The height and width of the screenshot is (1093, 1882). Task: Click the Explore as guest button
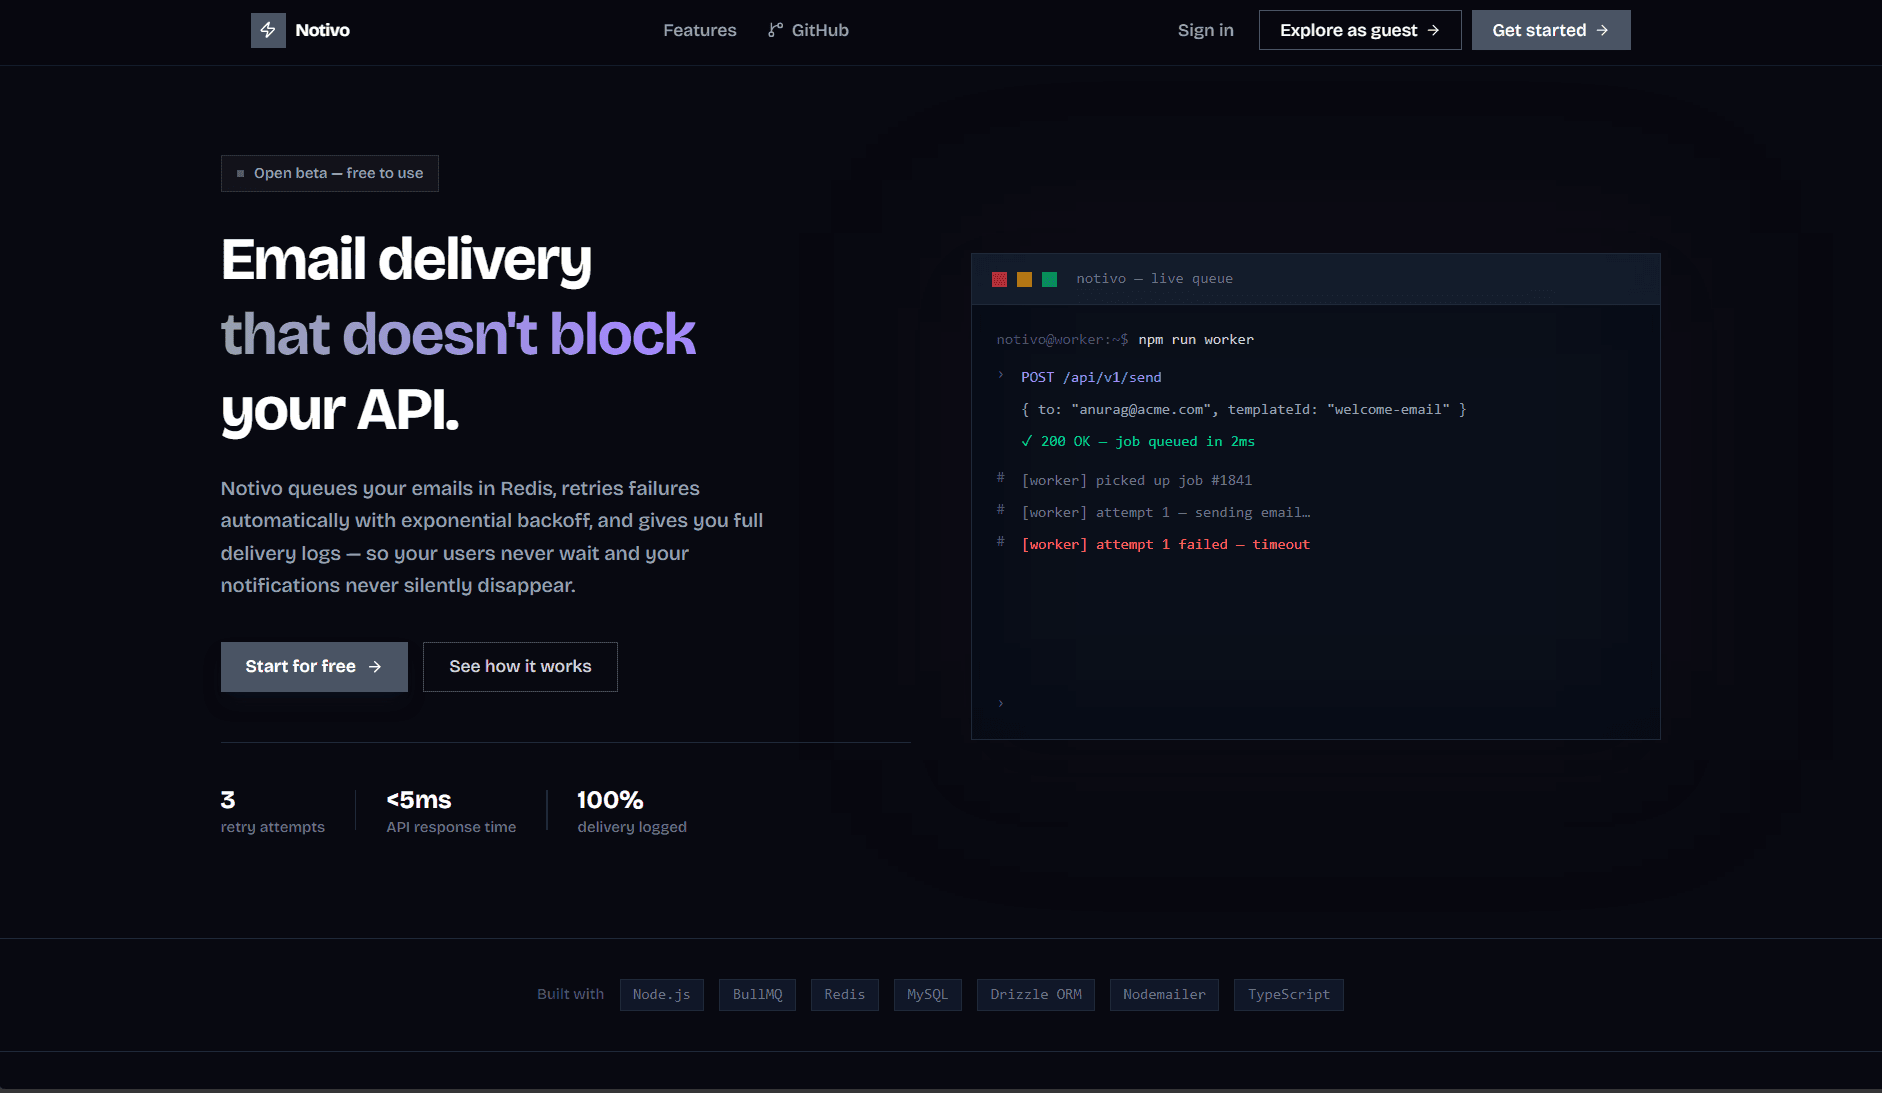[x=1360, y=30]
